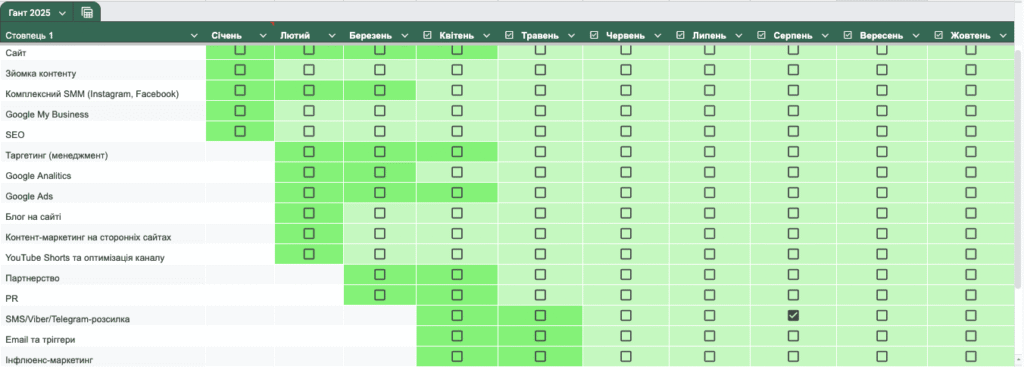Tick Email та тріггери checkbox under Квітень
Image resolution: width=1024 pixels, height=367 pixels.
tap(457, 336)
